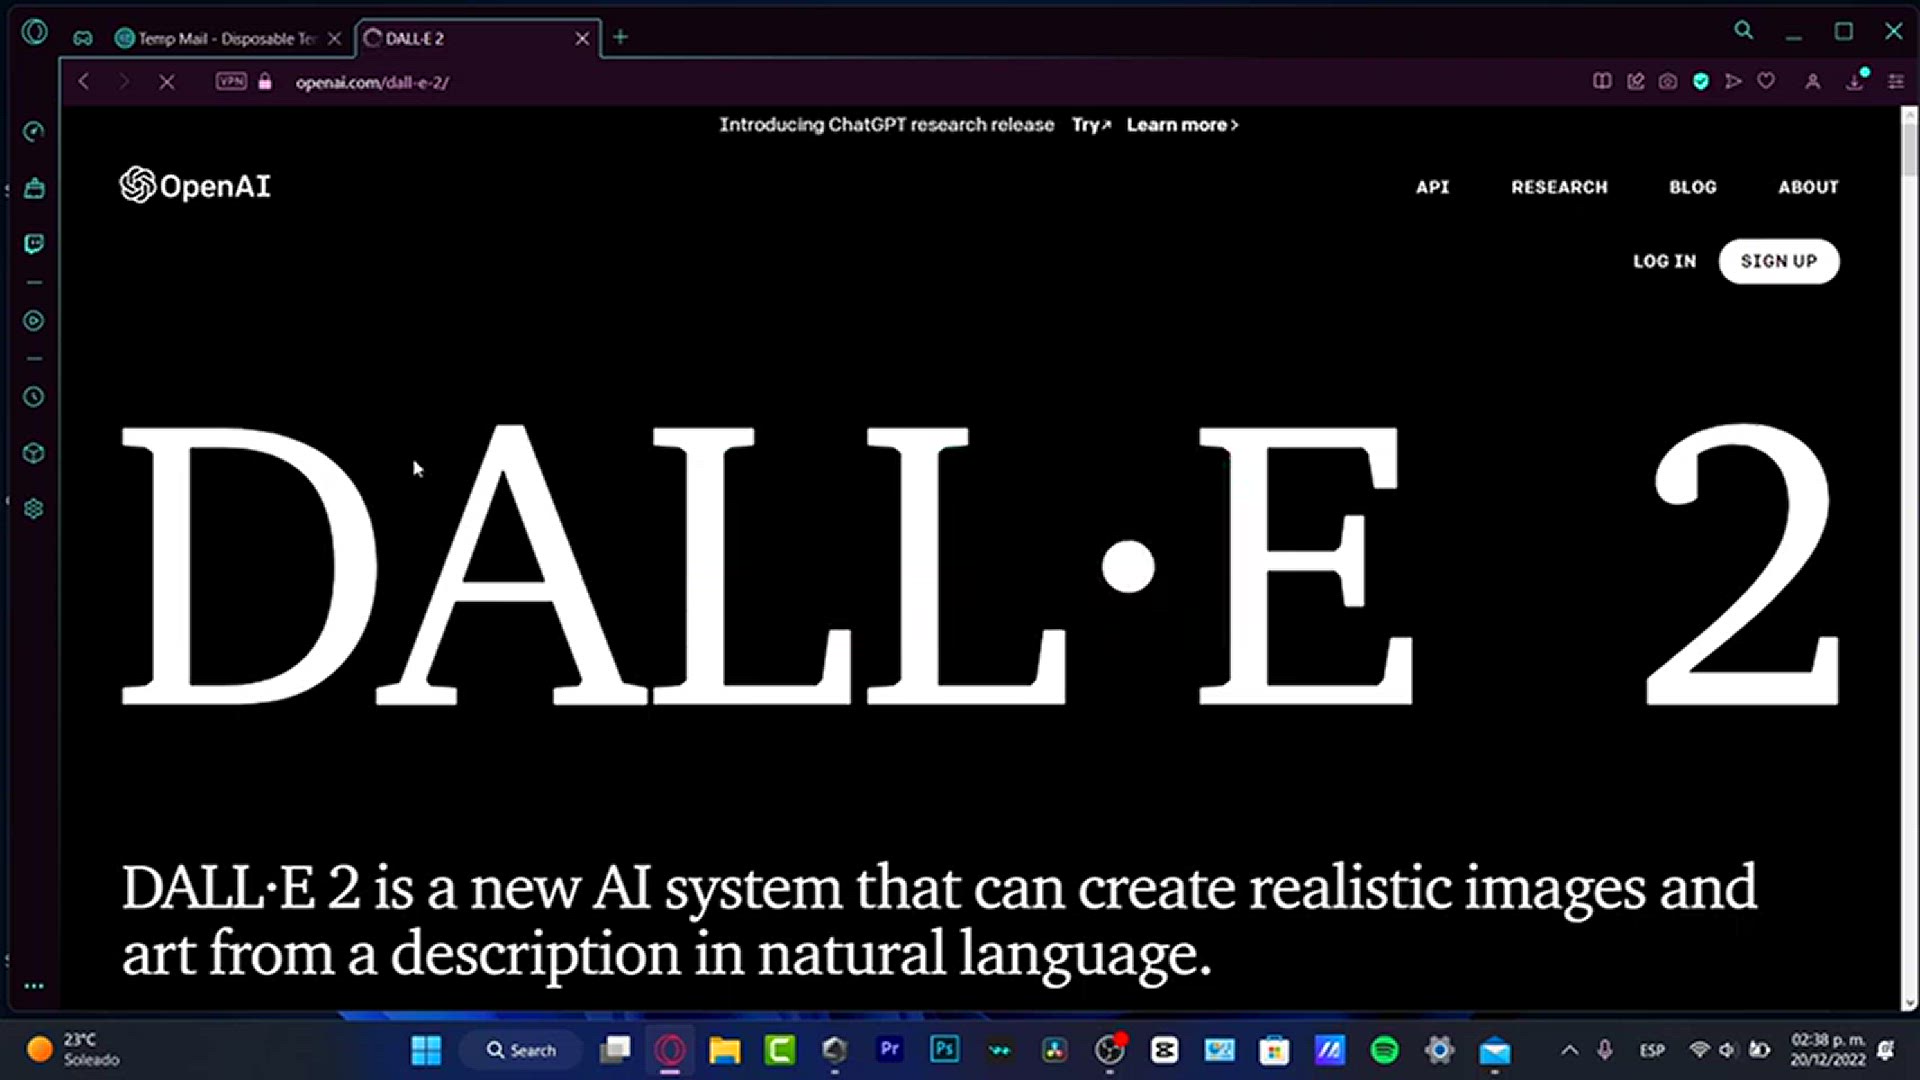Screen dimensions: 1920x1080
Task: Launch Camtasia from taskbar
Action: point(780,1050)
